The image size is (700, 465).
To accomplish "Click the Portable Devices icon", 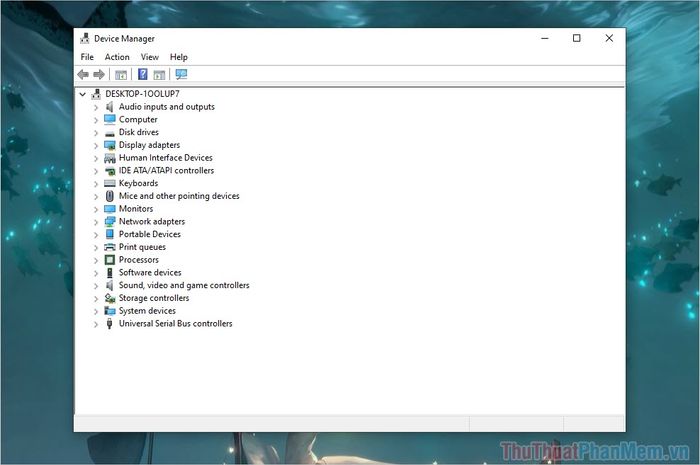I will click(x=109, y=234).
